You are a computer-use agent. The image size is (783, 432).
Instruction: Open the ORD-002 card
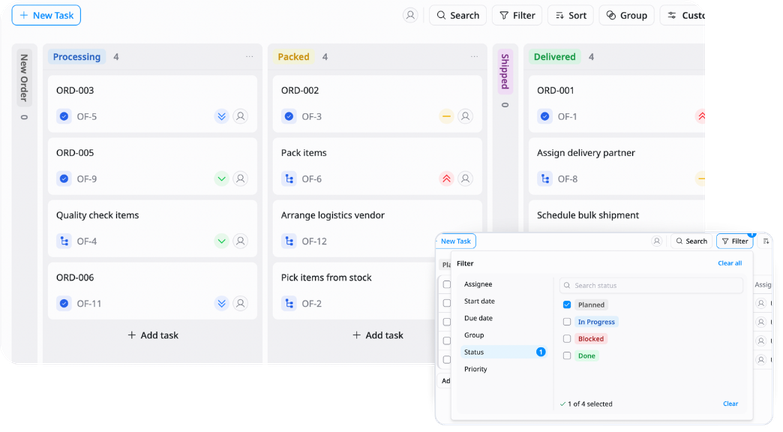[x=377, y=103]
